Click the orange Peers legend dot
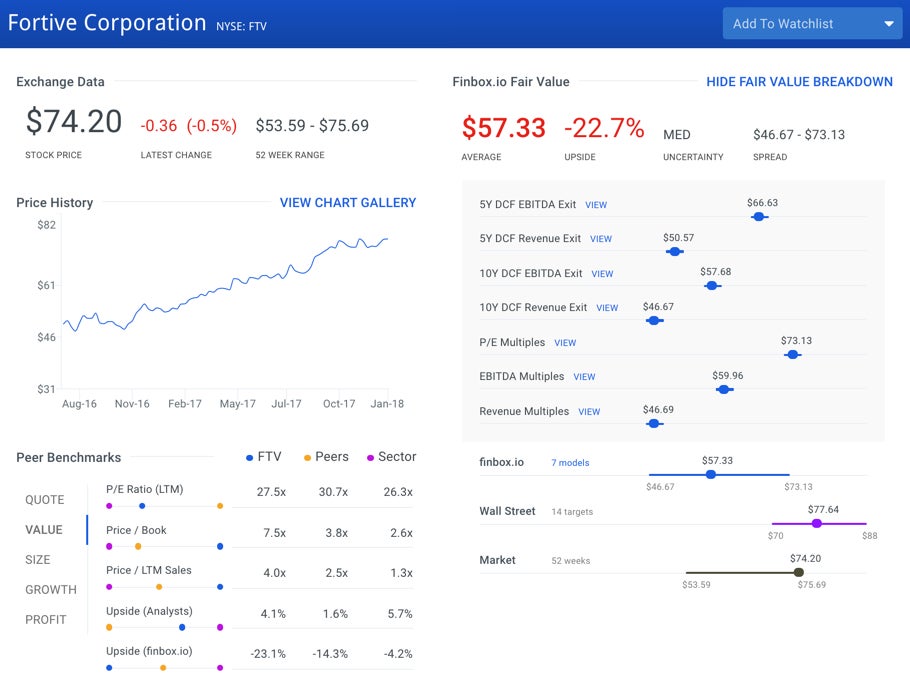Image resolution: width=910 pixels, height=689 pixels. pyautogui.click(x=307, y=458)
